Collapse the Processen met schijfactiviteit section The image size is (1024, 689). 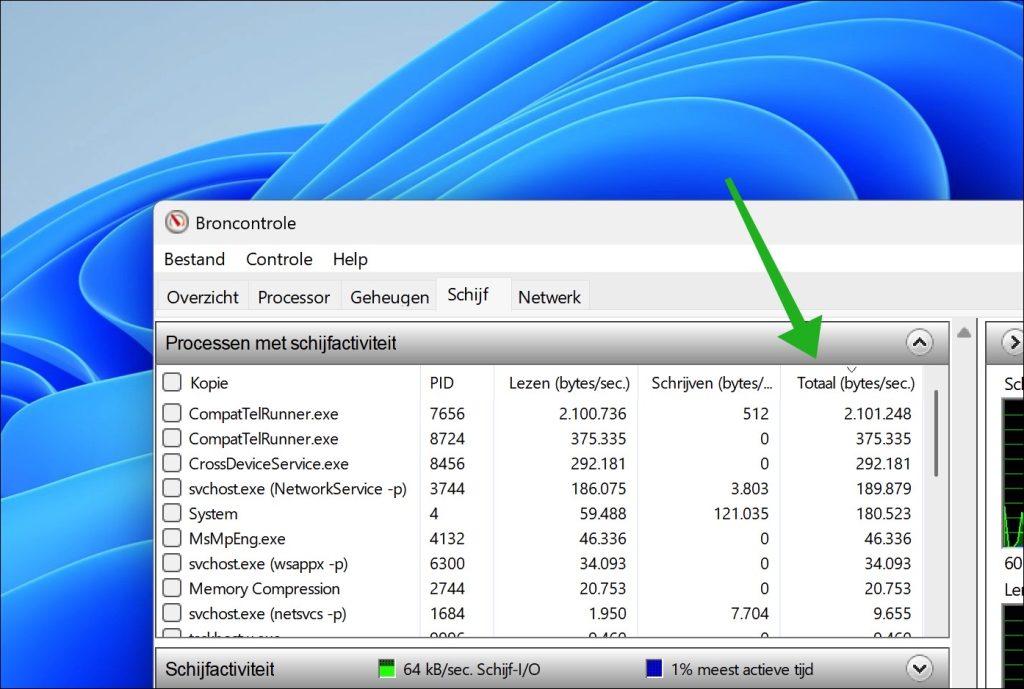coord(918,343)
